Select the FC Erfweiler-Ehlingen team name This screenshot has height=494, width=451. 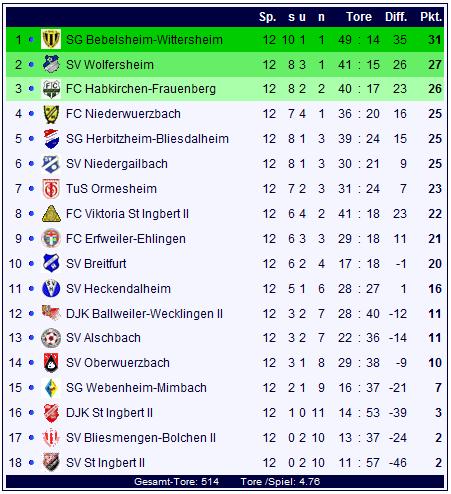click(126, 239)
